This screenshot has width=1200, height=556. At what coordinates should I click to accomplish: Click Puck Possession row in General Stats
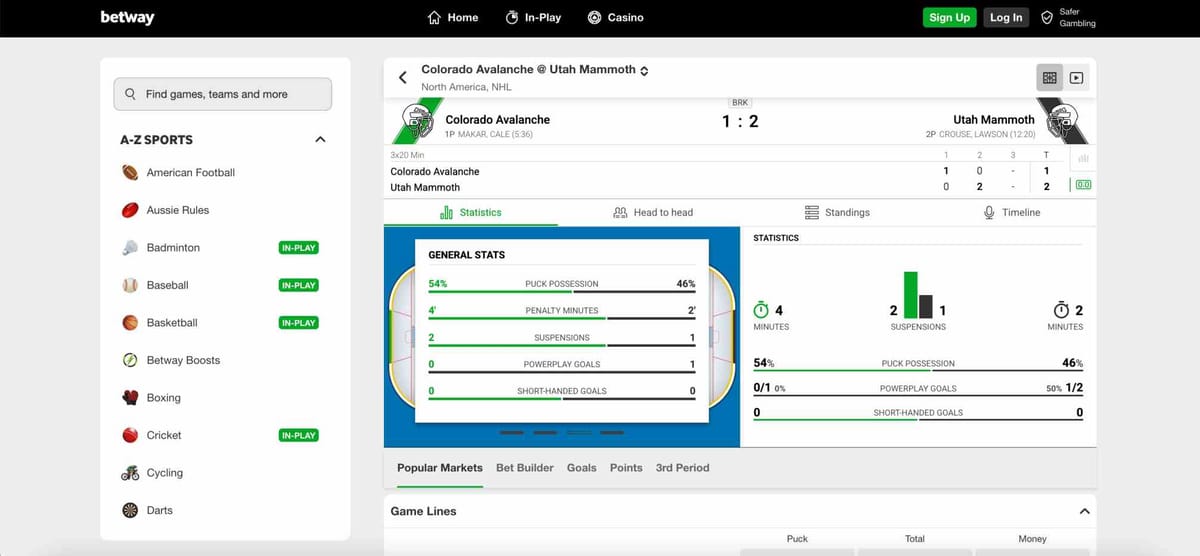click(x=562, y=284)
